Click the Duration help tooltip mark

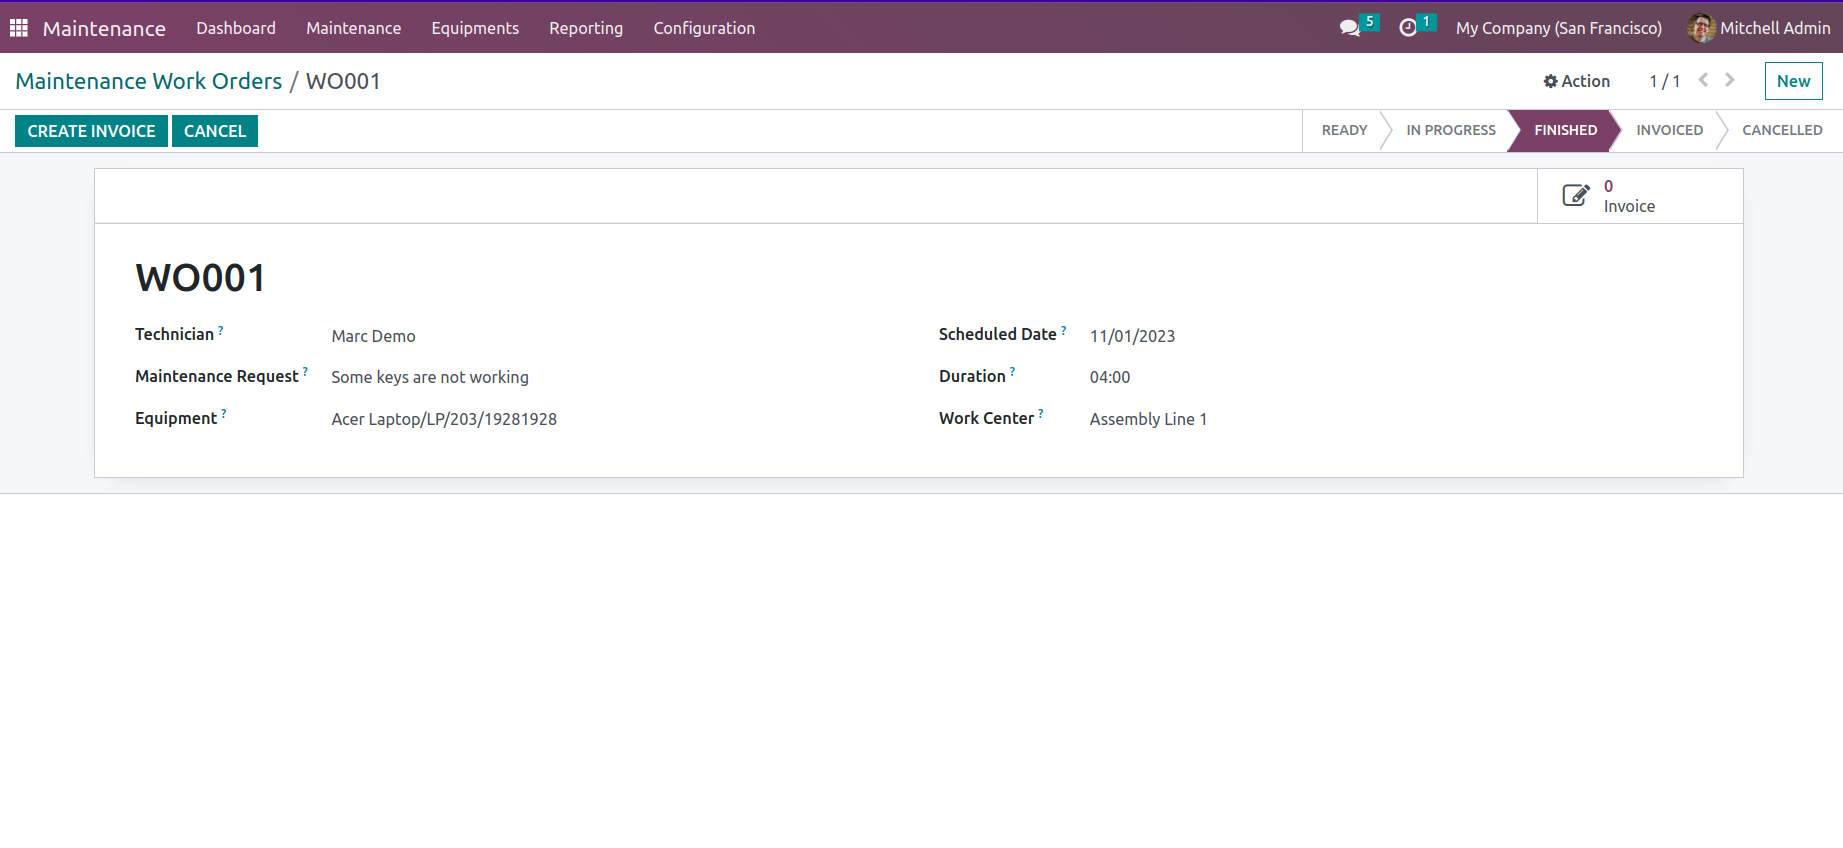(1013, 372)
